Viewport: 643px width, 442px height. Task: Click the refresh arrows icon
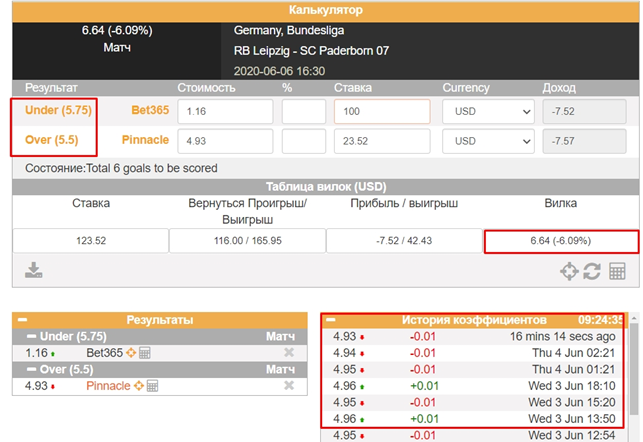coord(593,272)
